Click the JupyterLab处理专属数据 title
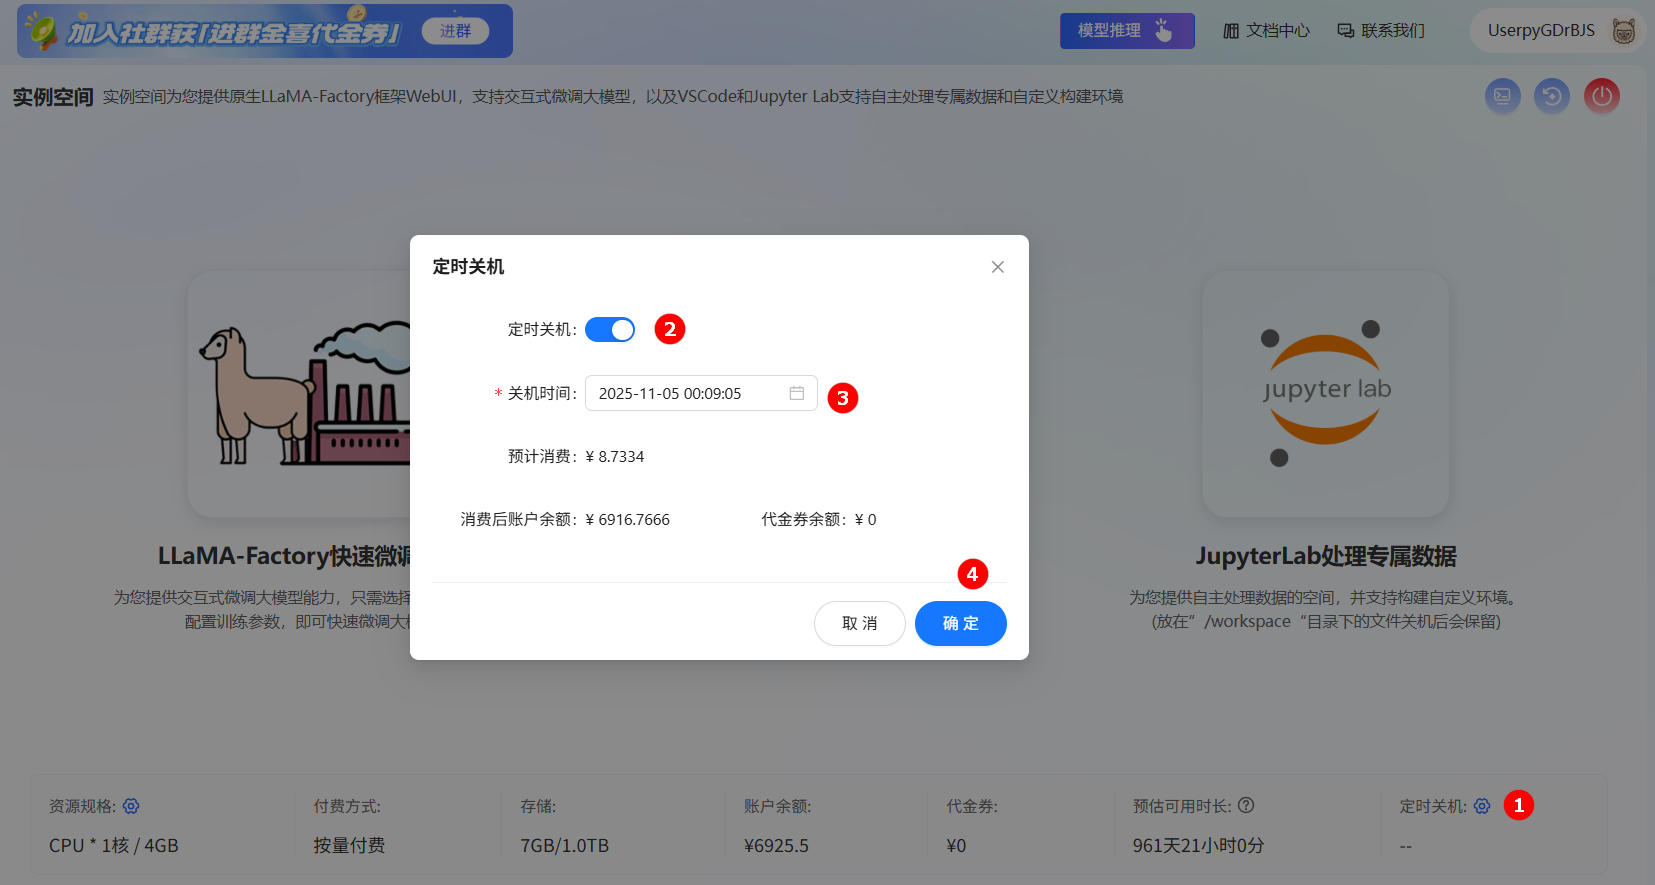Screen dimensions: 1655x885 point(1326,556)
